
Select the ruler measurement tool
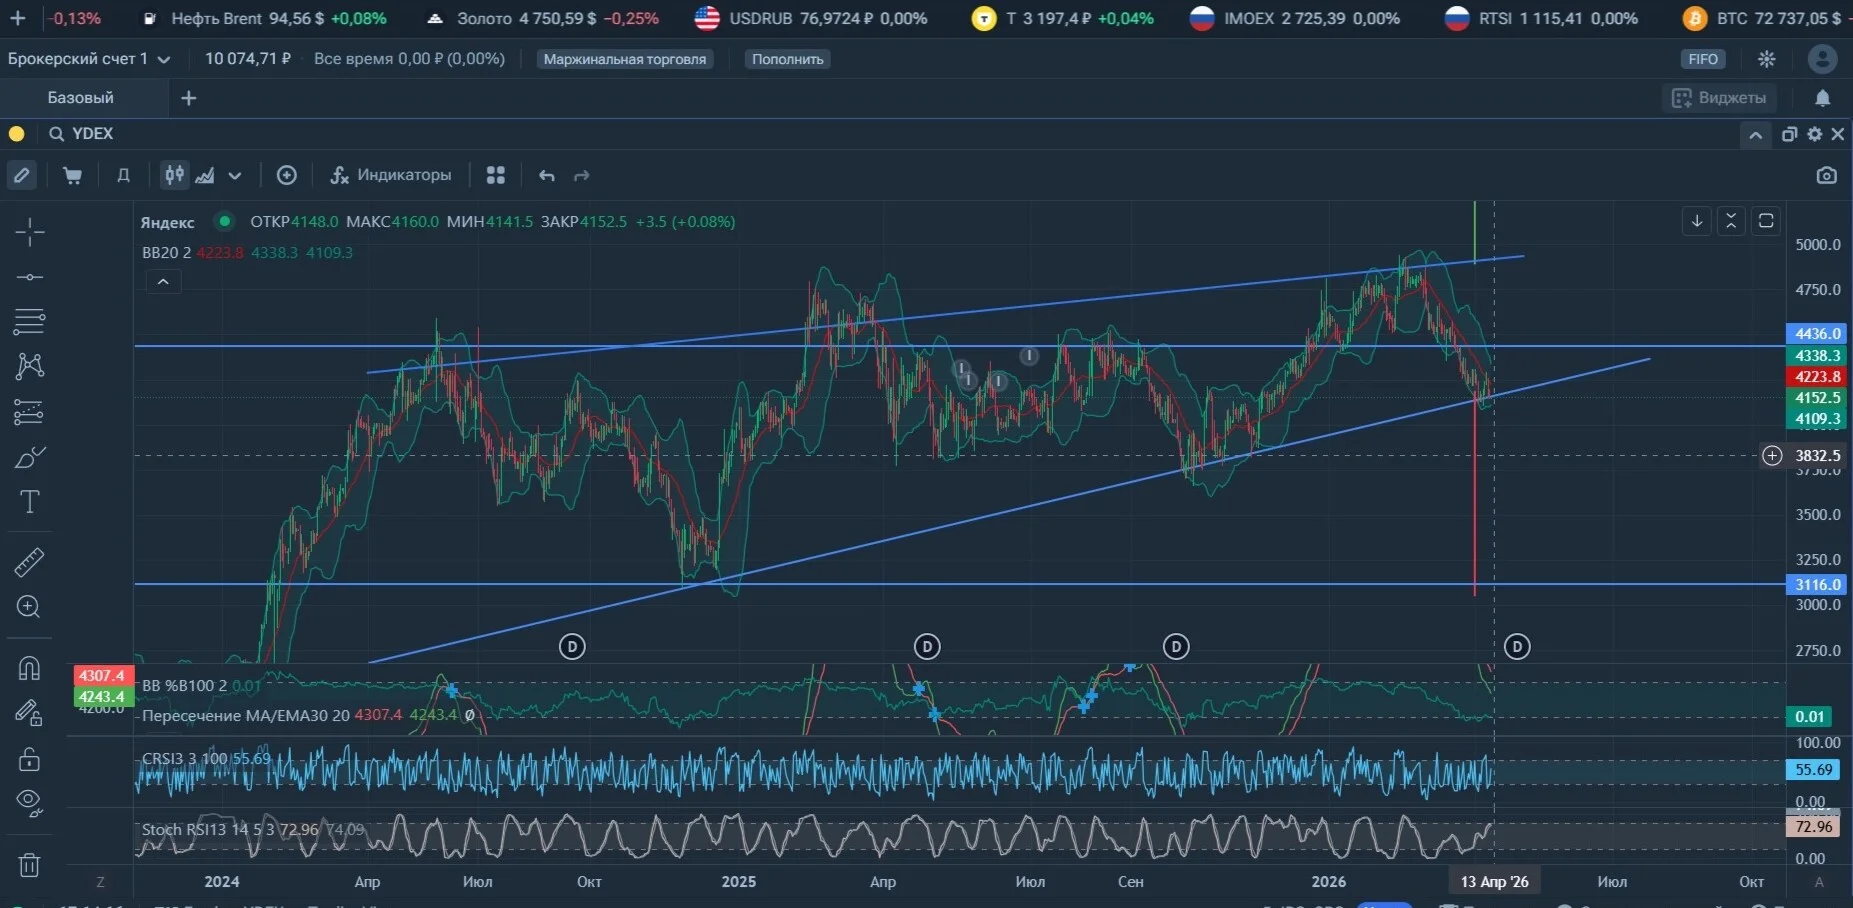[29, 562]
